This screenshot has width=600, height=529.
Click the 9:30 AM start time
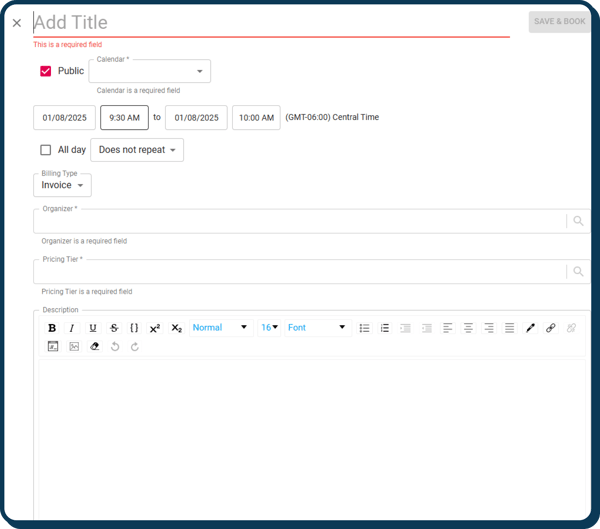124,118
